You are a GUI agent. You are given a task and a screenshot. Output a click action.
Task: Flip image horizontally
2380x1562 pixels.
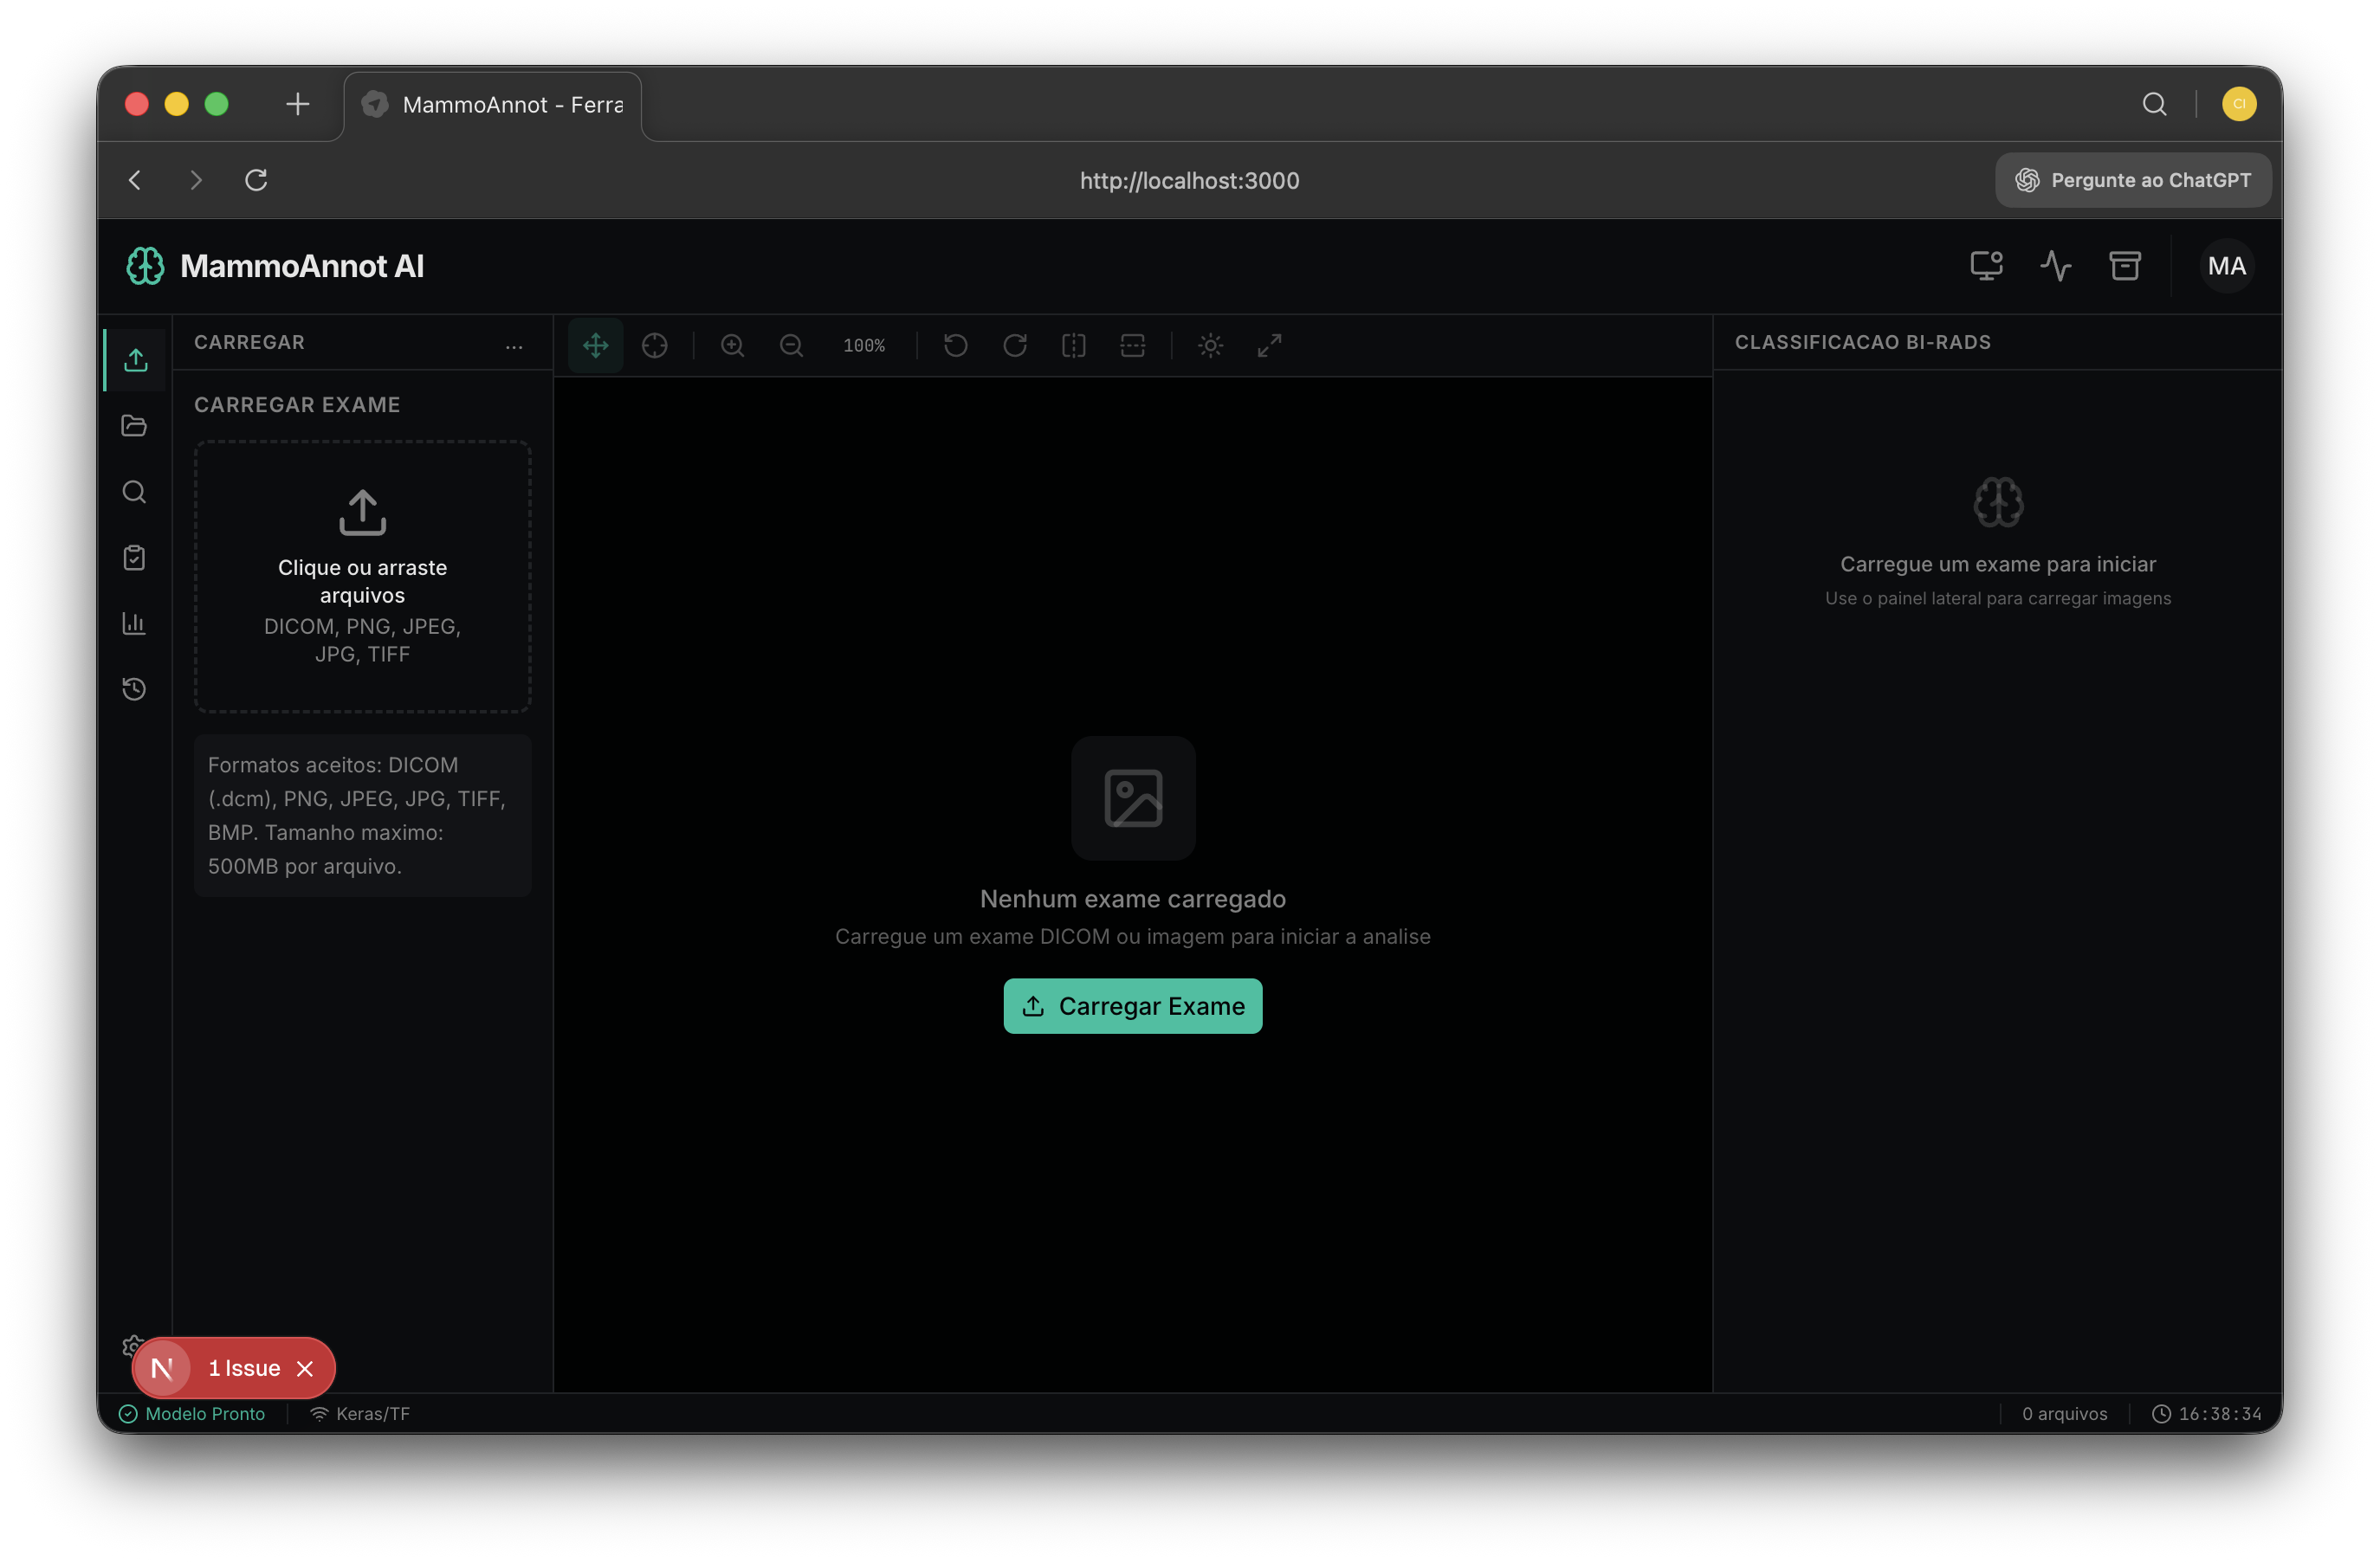(x=1073, y=345)
